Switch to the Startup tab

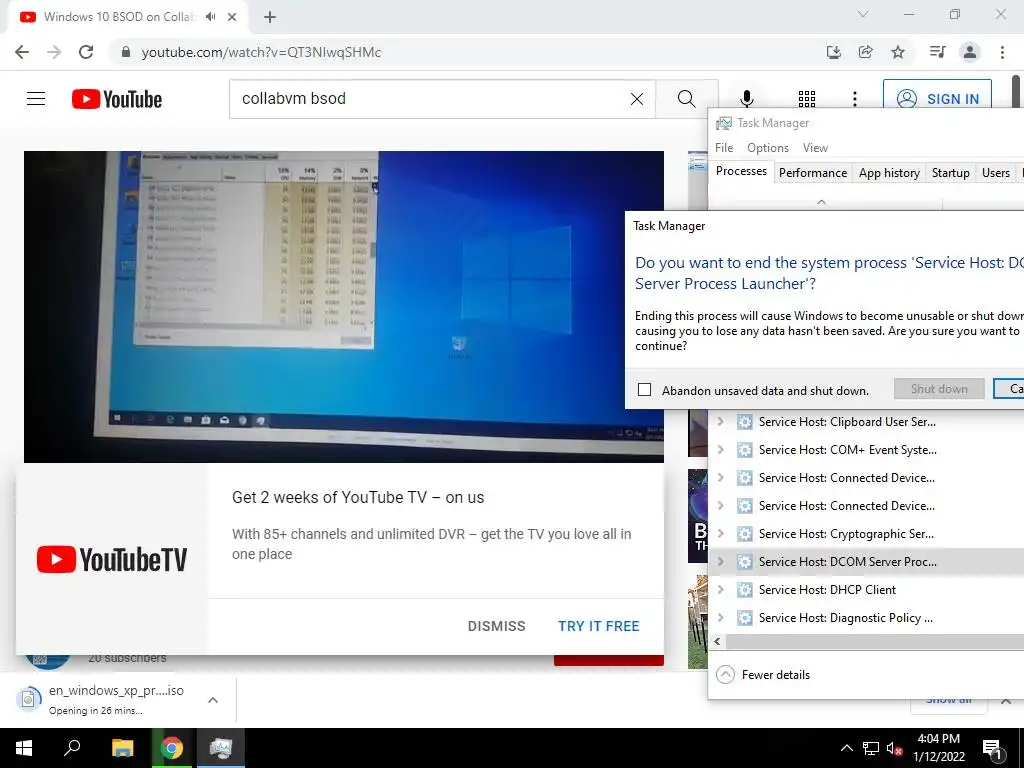coord(950,173)
